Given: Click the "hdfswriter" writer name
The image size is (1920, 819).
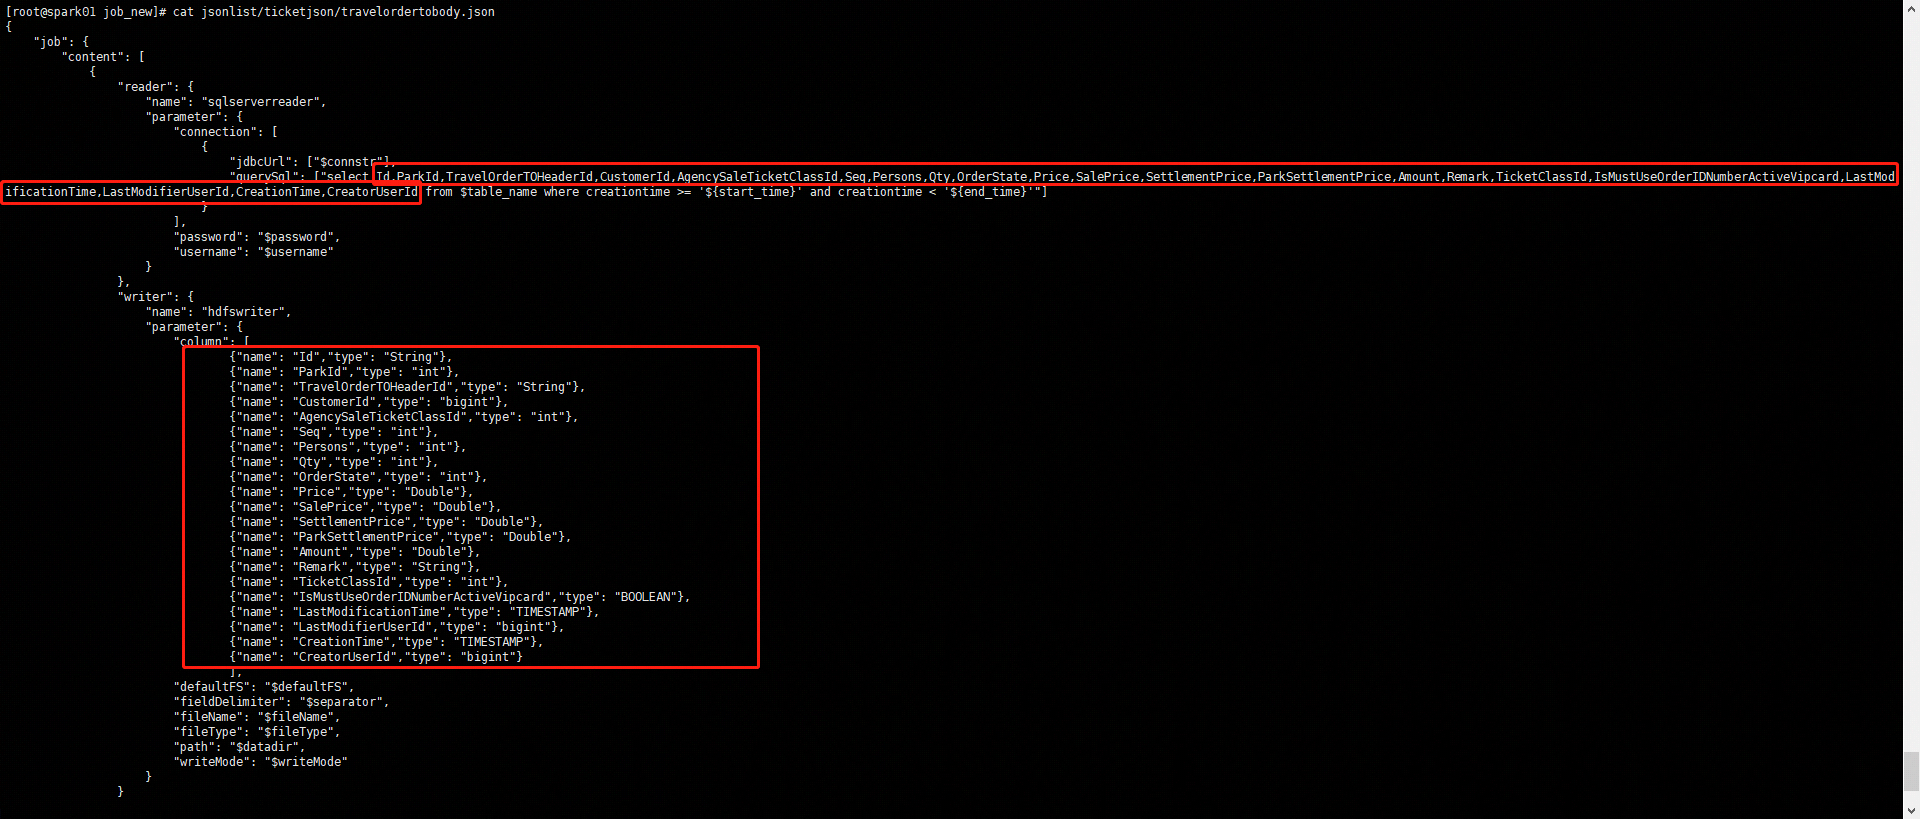Looking at the screenshot, I should 244,312.
